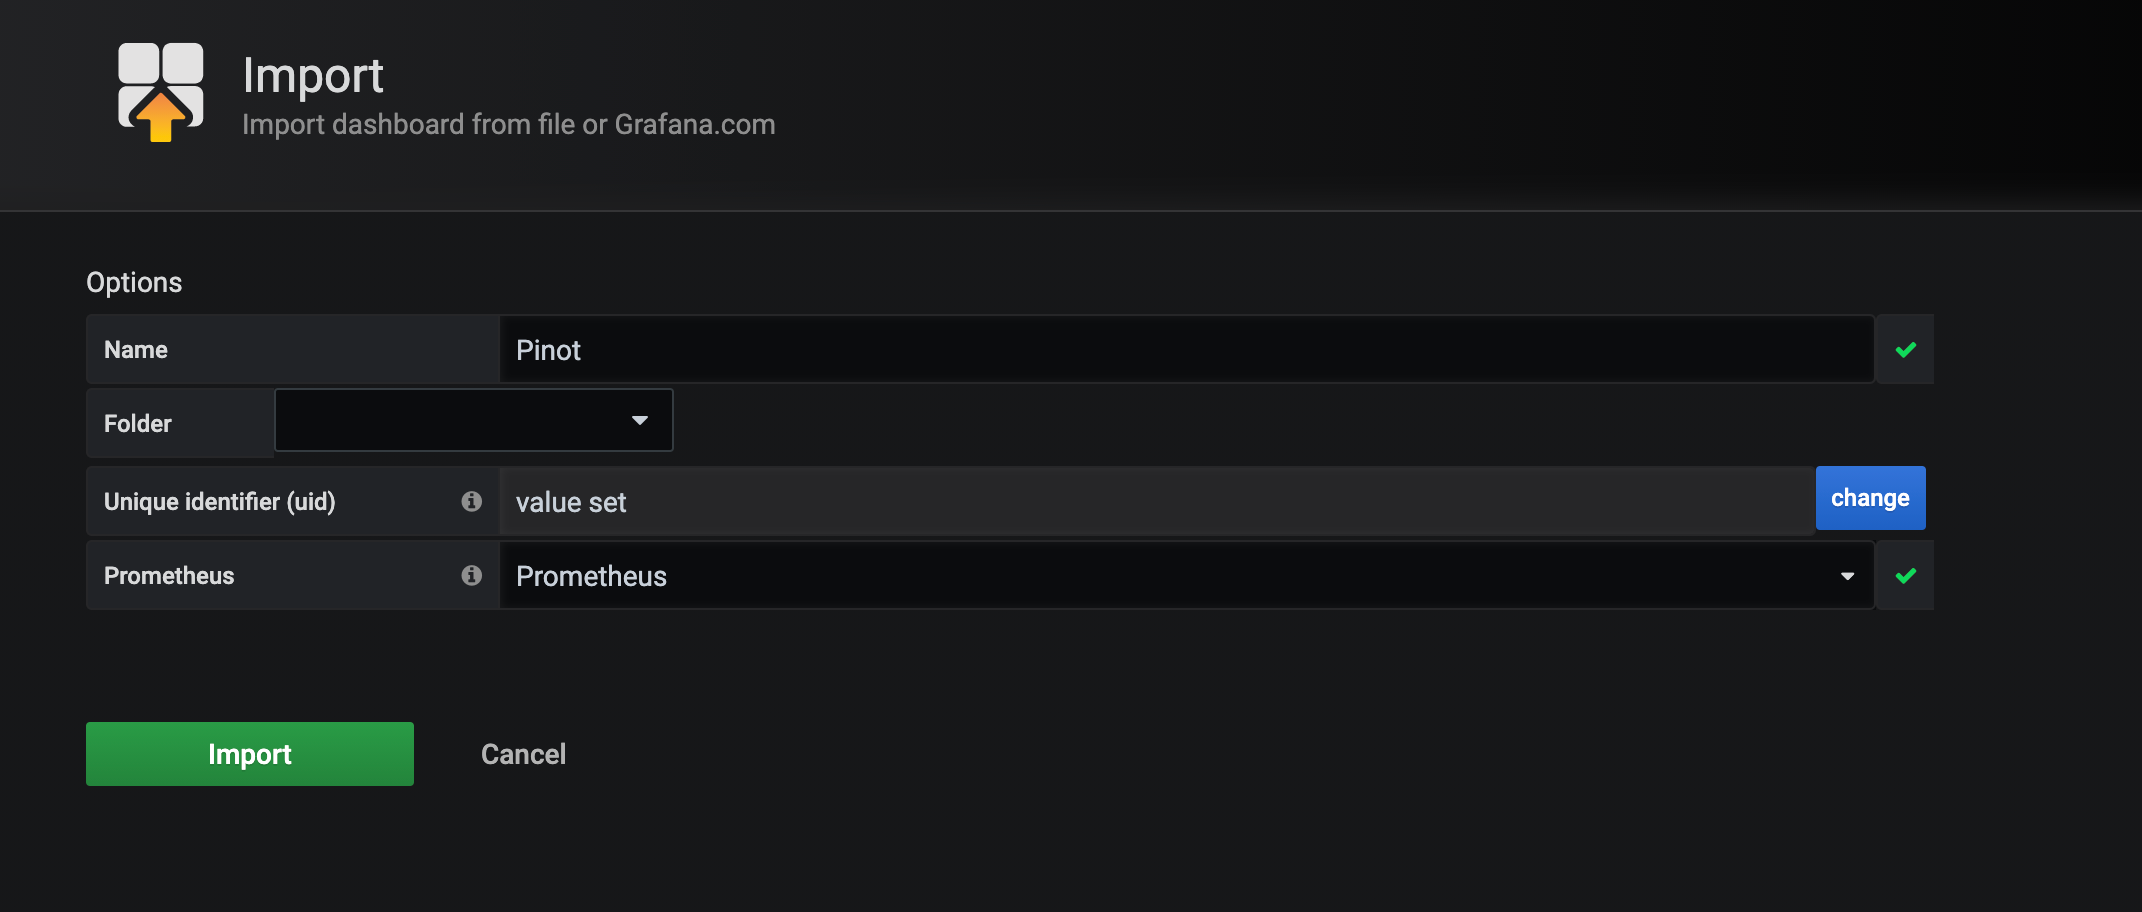This screenshot has height=912, width=2142.
Task: Click the caret arrow in Prometheus selector
Action: (1847, 576)
